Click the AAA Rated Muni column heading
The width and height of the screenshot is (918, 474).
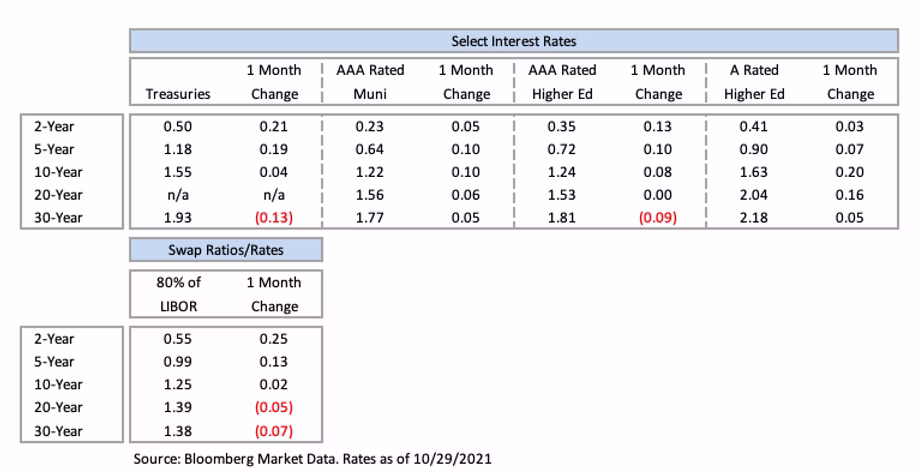coord(370,82)
